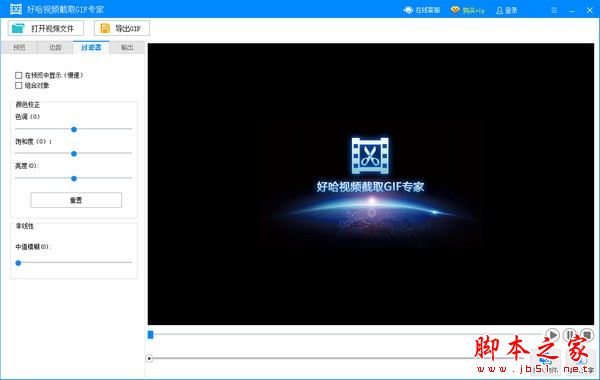Click the diamond VIP purchase icon
The image size is (600, 380).
click(x=455, y=10)
